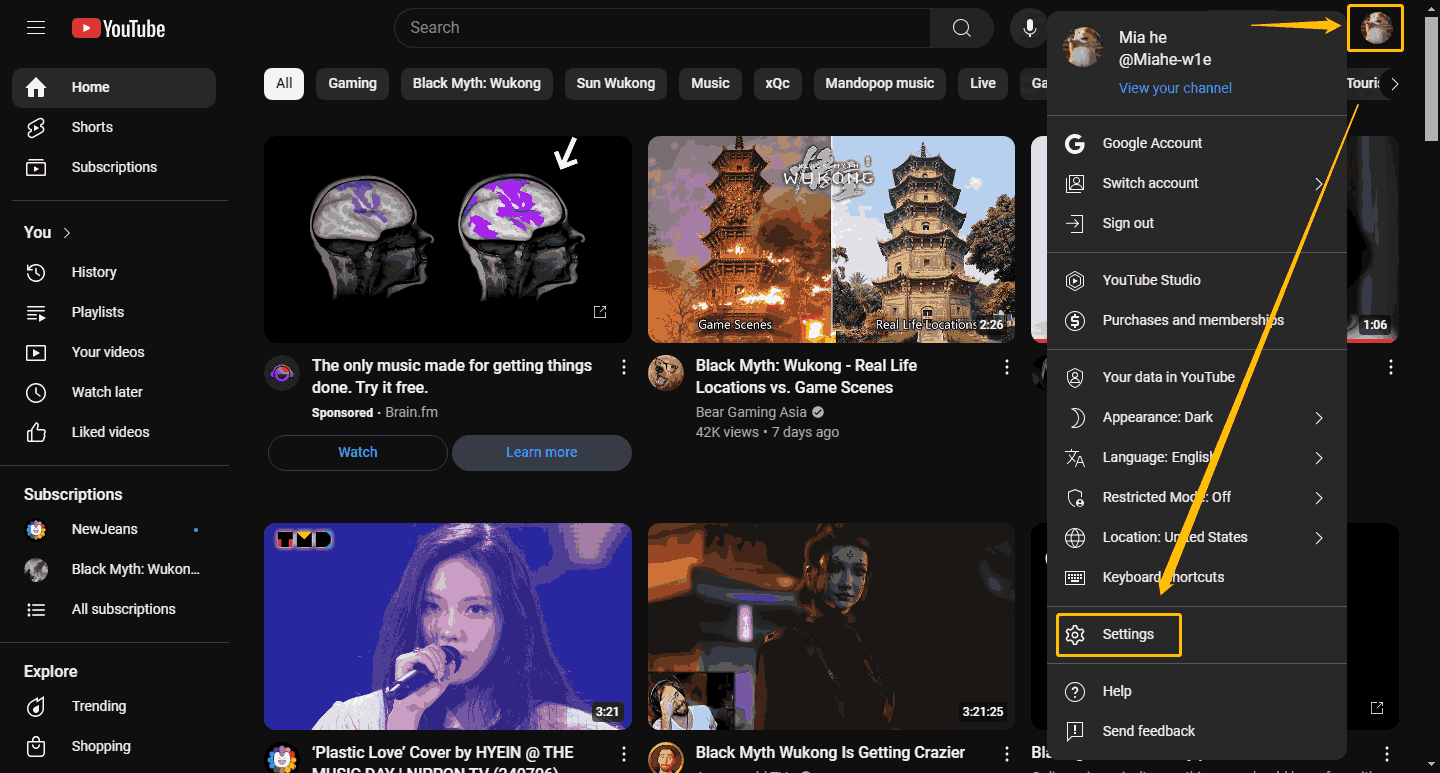This screenshot has height=773, width=1440.
Task: Open Shorts in the sidebar
Action: 114,128
